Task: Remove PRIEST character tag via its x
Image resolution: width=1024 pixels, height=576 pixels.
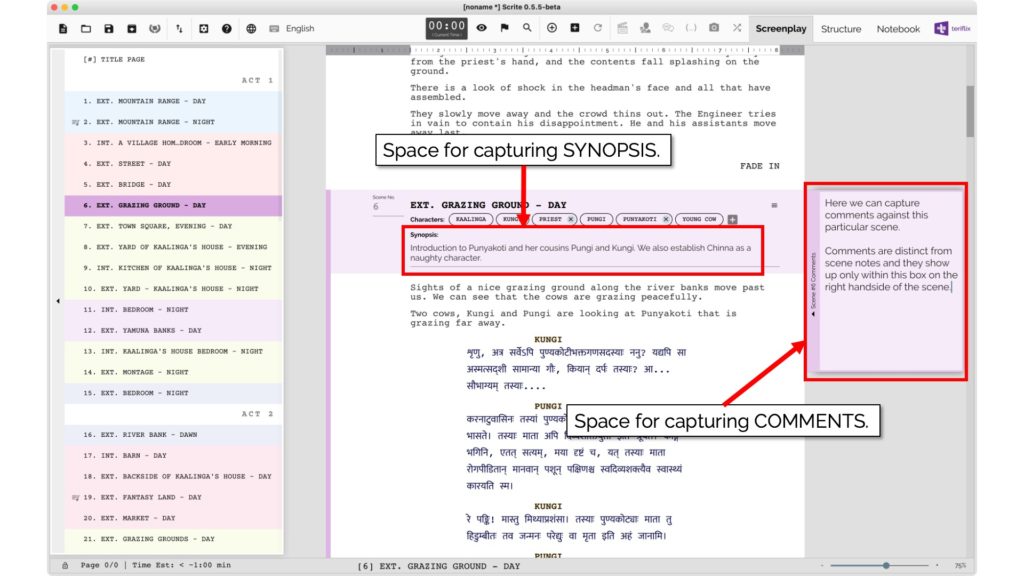Action: click(x=571, y=219)
